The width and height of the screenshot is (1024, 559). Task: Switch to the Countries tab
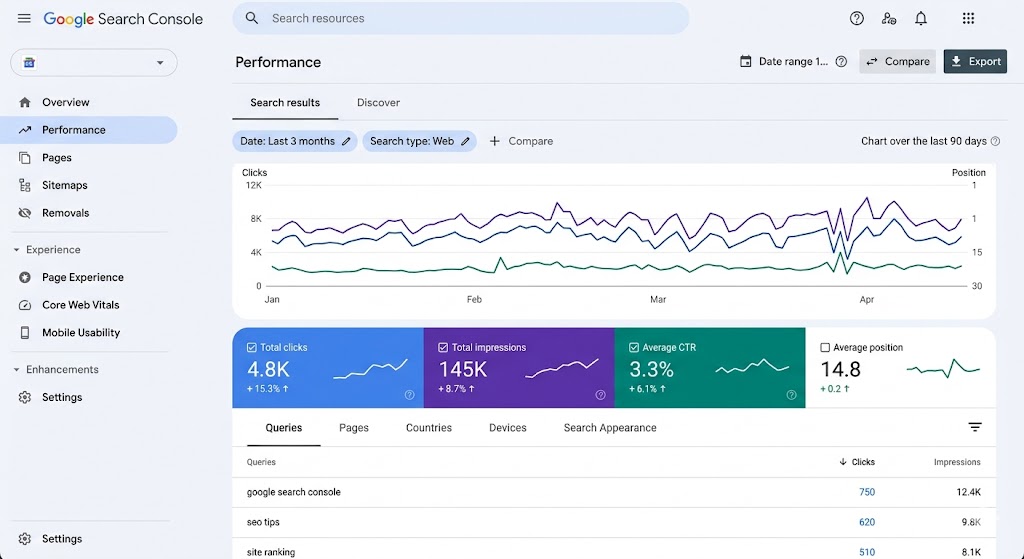point(429,428)
